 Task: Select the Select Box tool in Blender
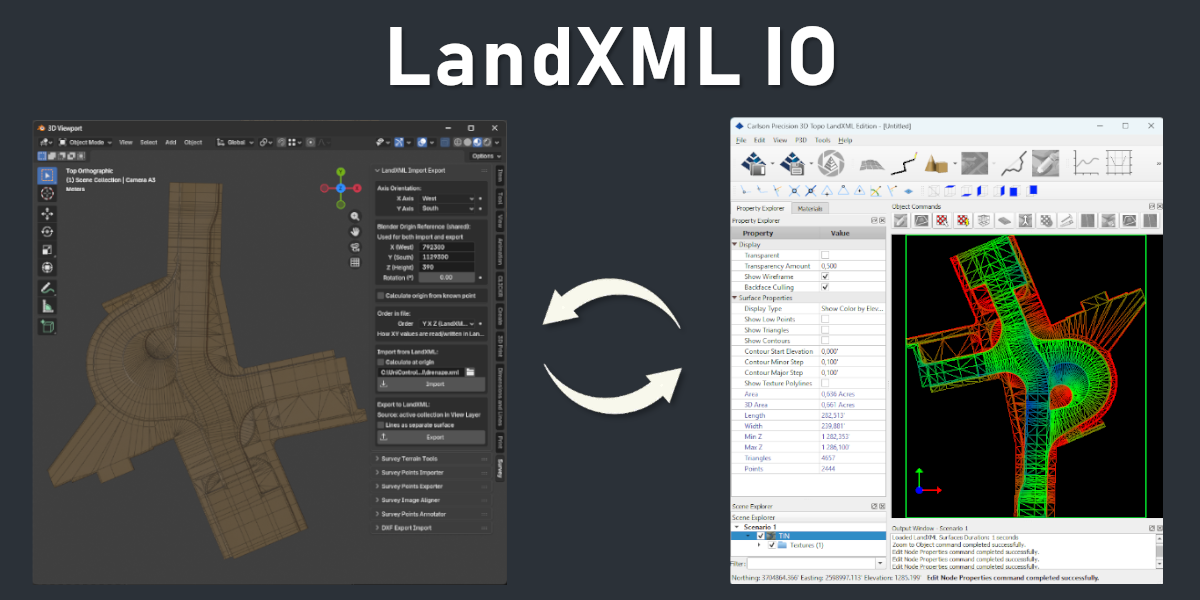pyautogui.click(x=47, y=175)
